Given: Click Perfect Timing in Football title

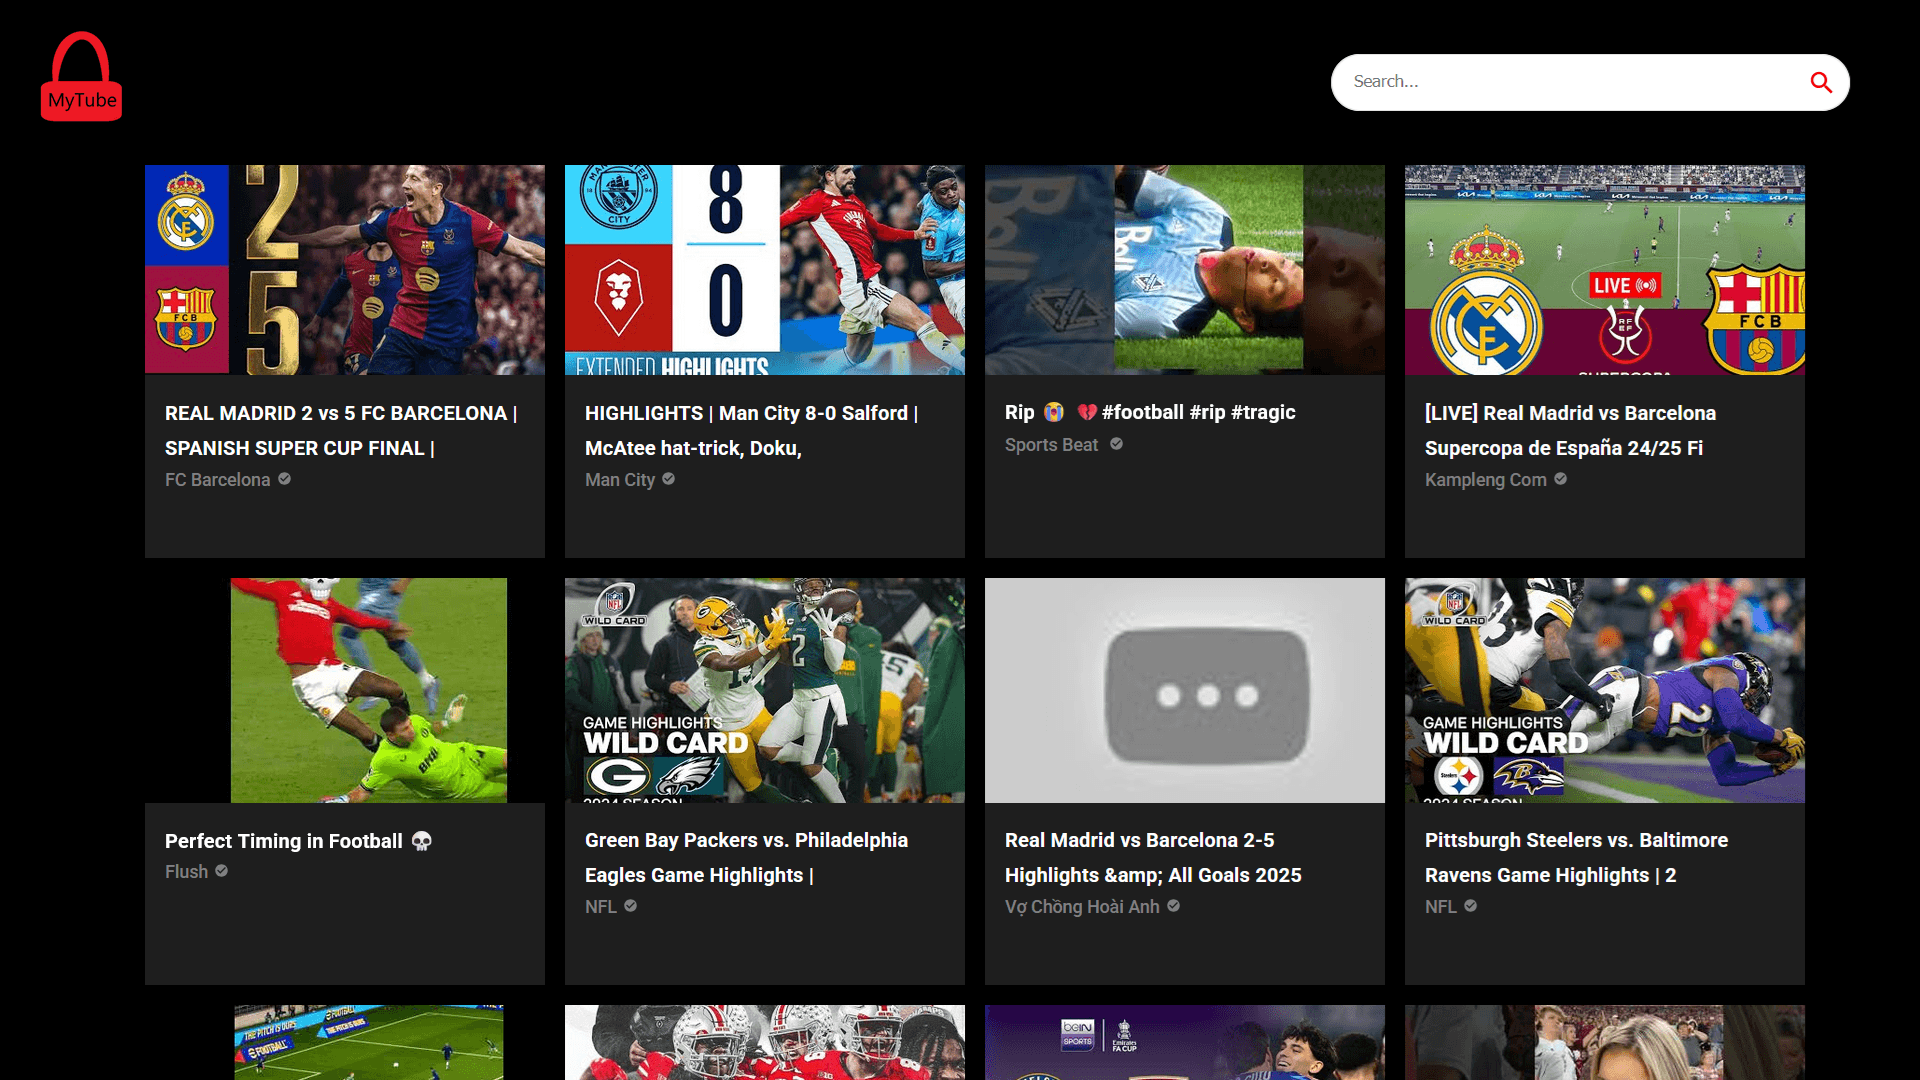Looking at the screenshot, I should [298, 841].
